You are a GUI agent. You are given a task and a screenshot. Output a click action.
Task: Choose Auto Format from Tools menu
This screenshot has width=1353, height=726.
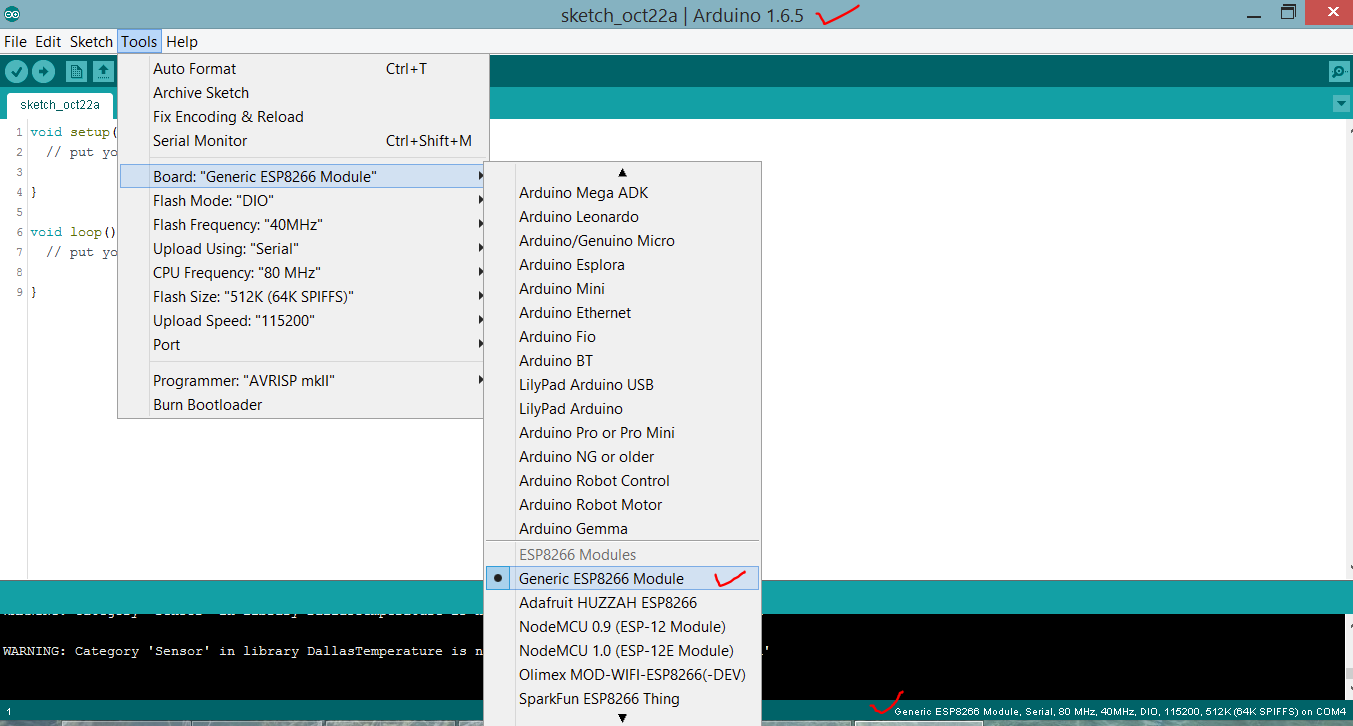[303, 69]
